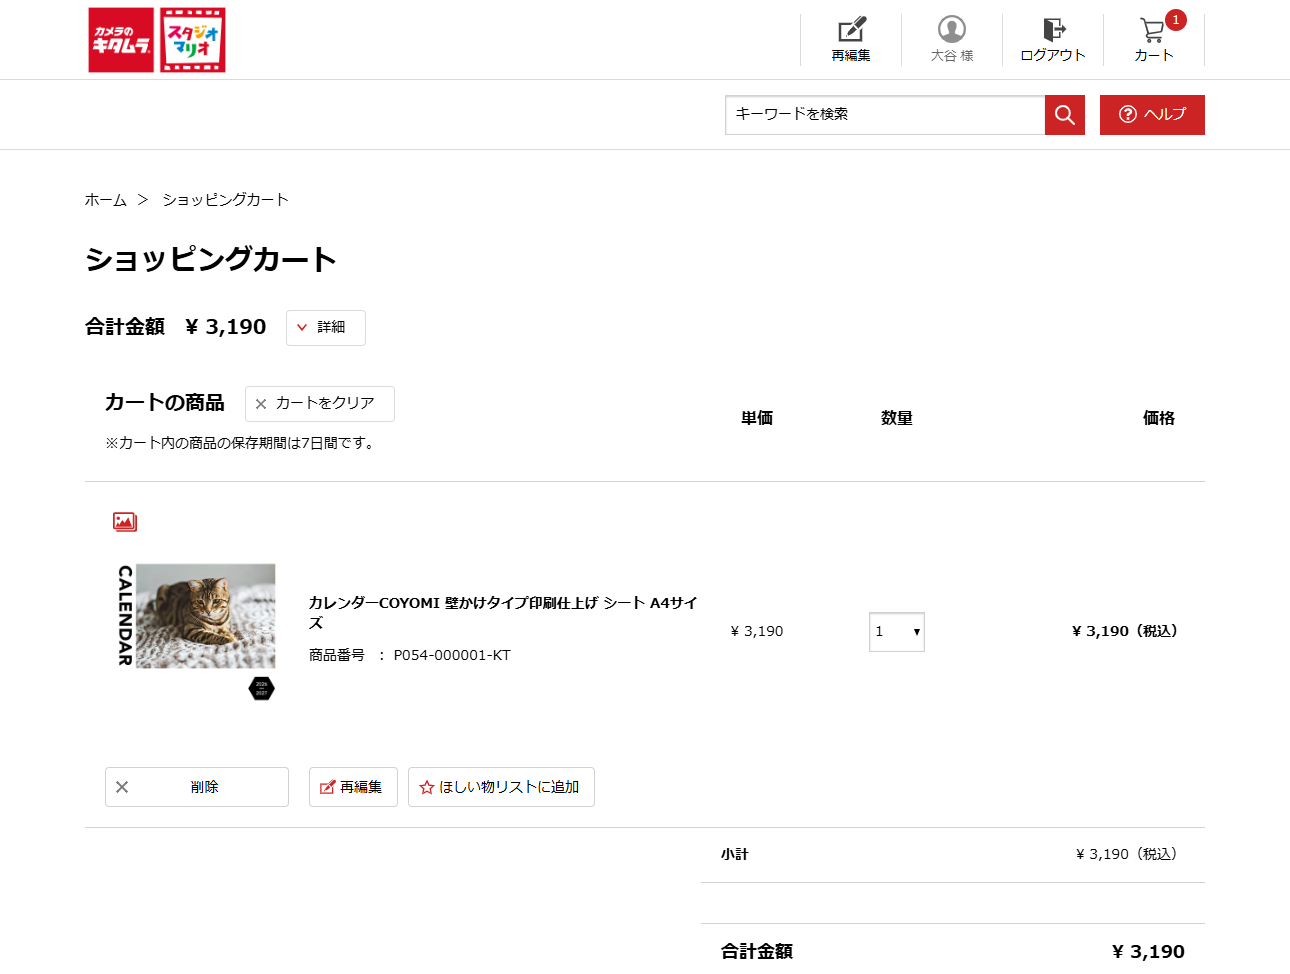The height and width of the screenshot is (974, 1290).
Task: Click the ヘルプ question mark icon button
Action: click(1152, 114)
